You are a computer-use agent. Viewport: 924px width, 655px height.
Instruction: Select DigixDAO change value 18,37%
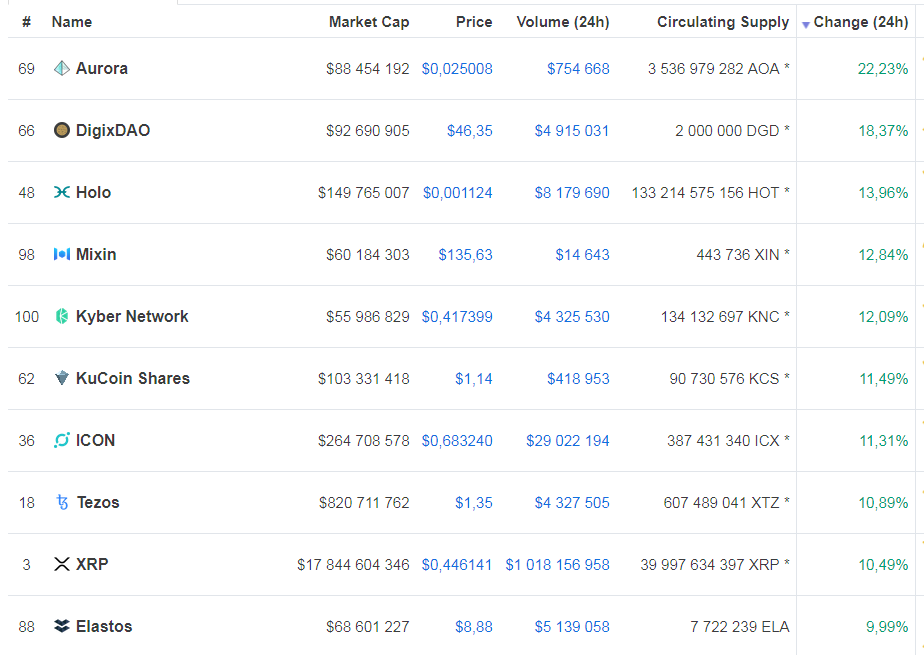tap(883, 131)
